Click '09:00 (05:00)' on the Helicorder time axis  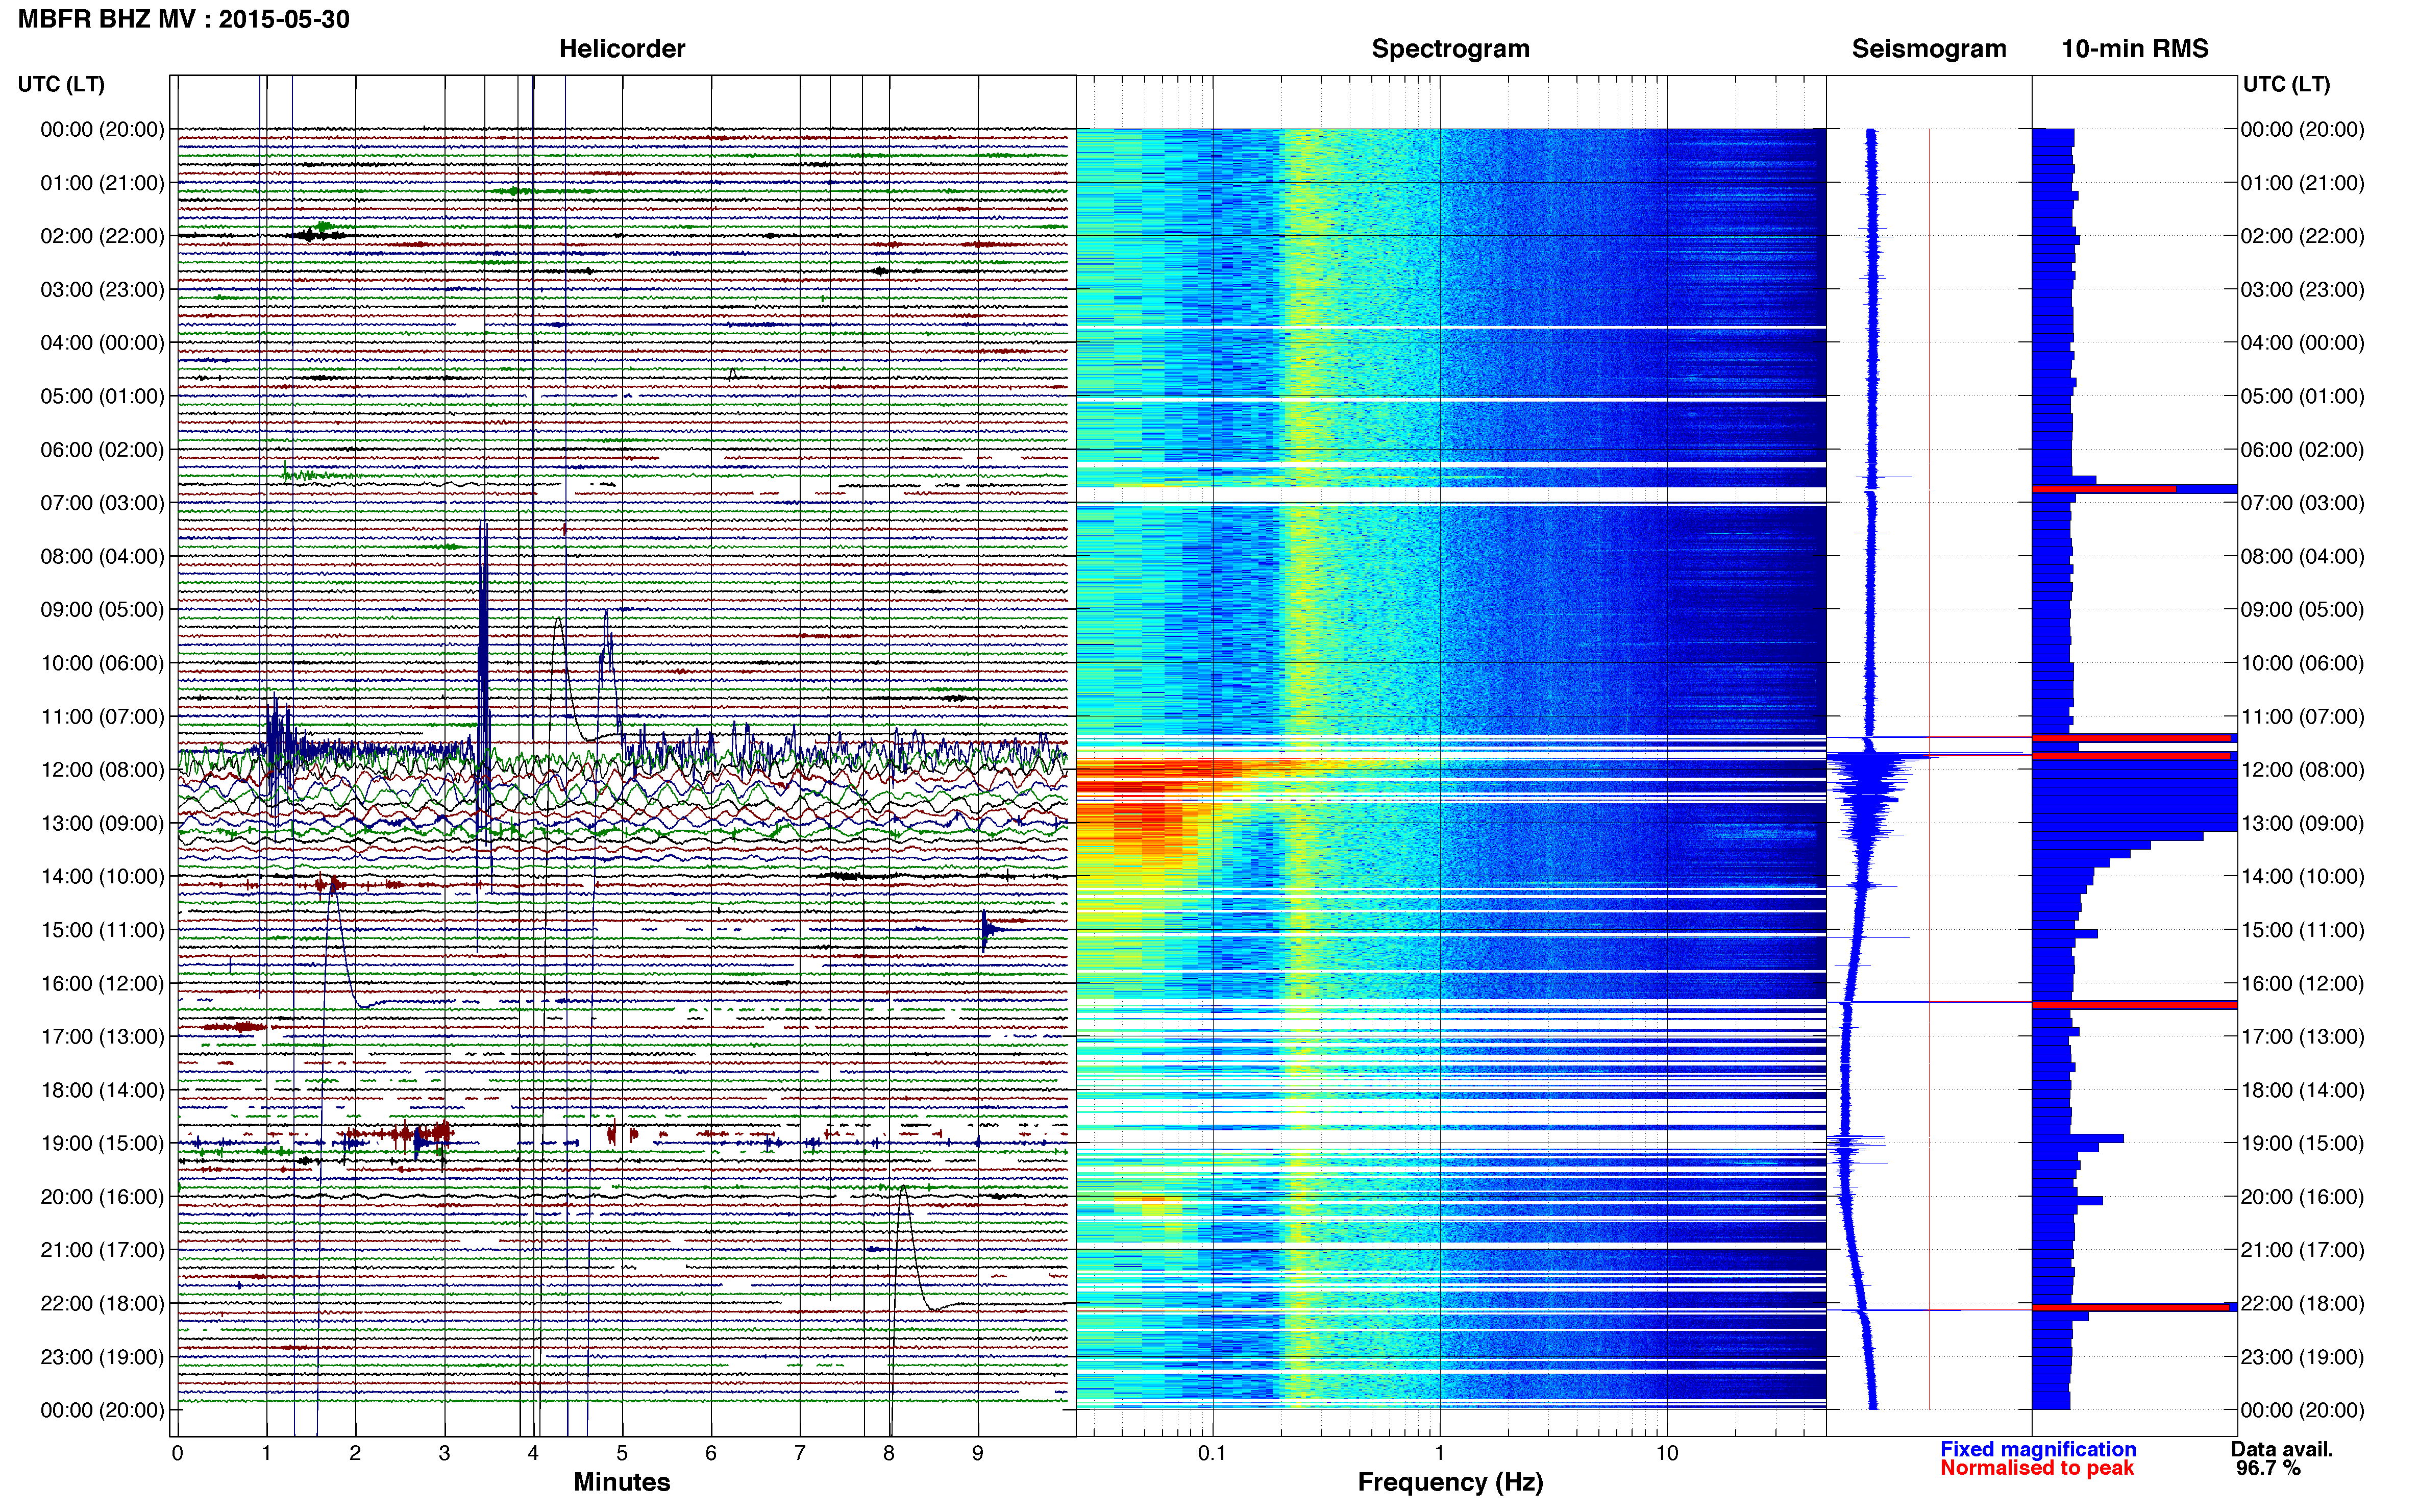click(102, 610)
